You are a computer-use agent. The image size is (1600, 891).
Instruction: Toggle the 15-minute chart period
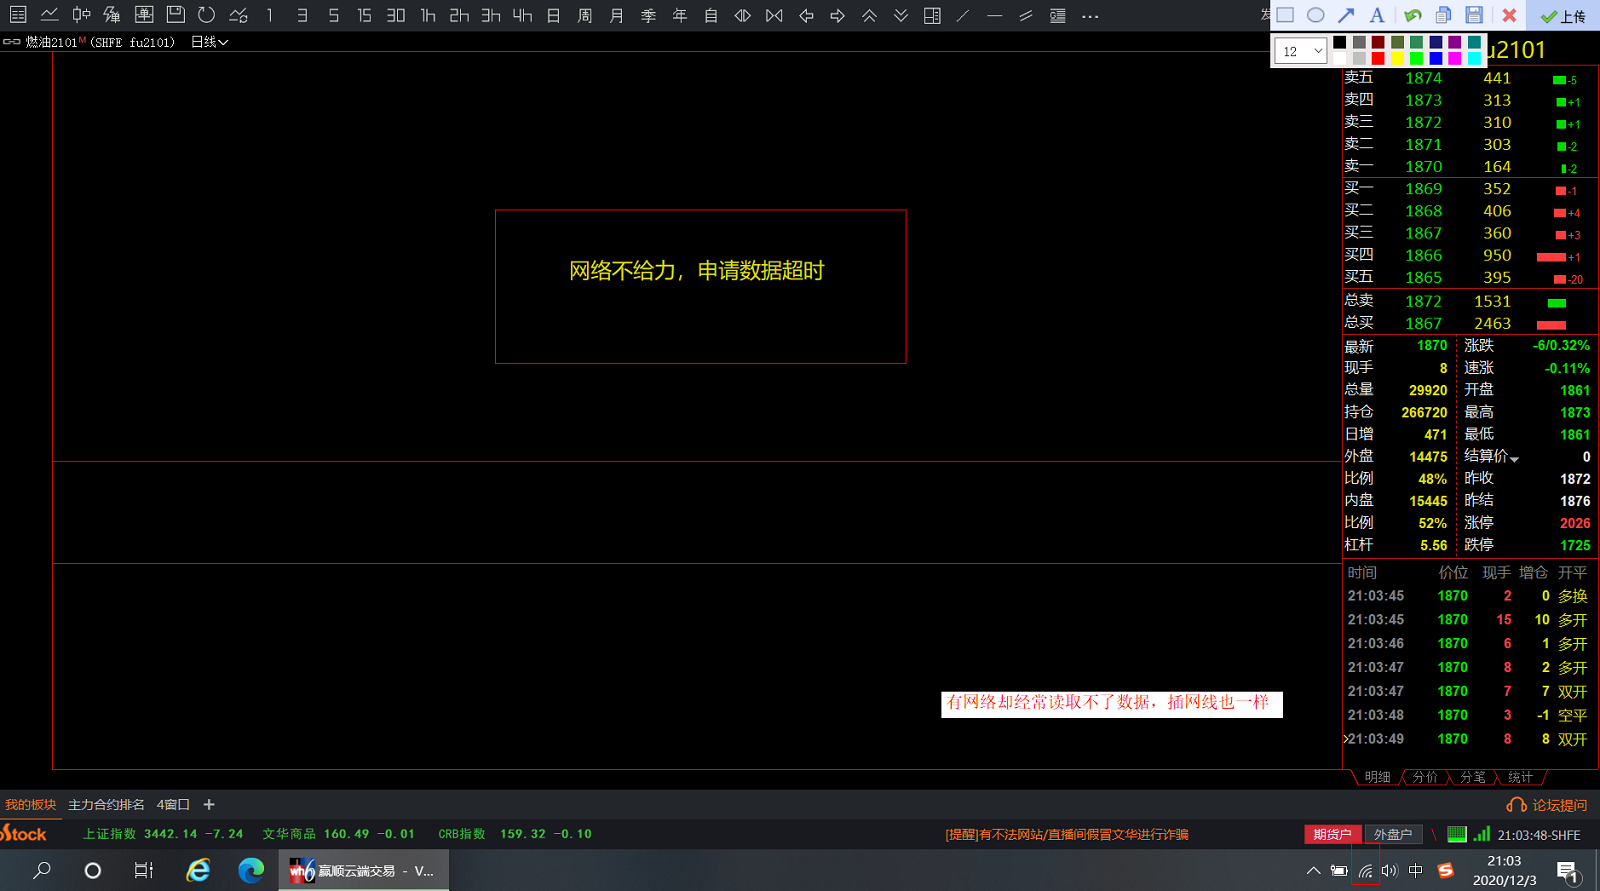tap(364, 15)
